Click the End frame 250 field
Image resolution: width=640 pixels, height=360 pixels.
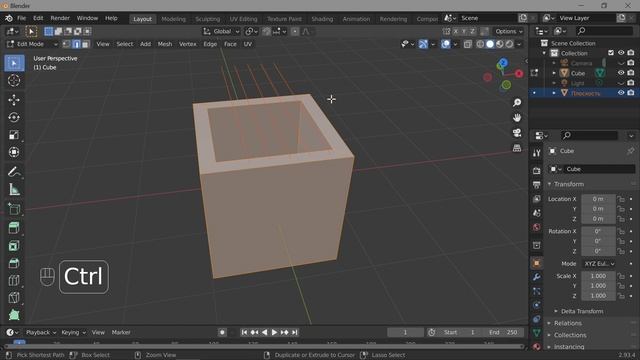pos(504,333)
